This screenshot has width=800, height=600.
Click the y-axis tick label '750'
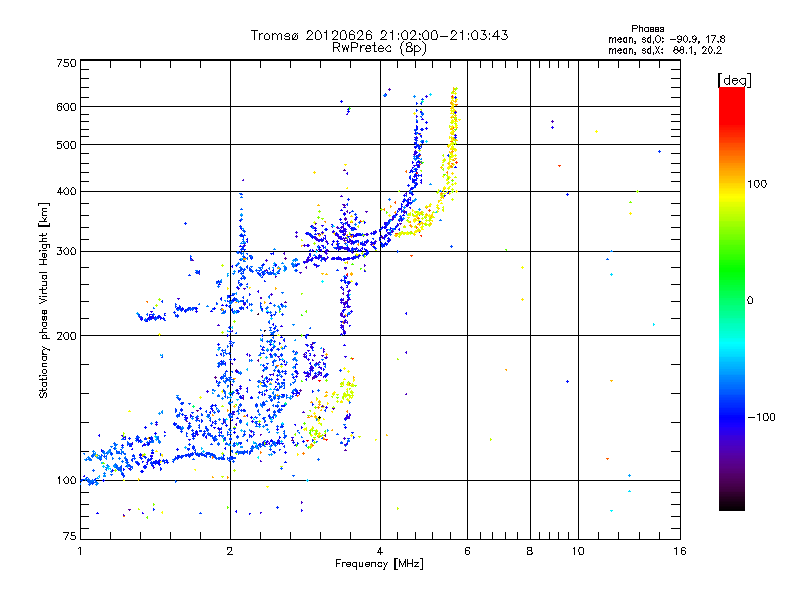coord(66,63)
